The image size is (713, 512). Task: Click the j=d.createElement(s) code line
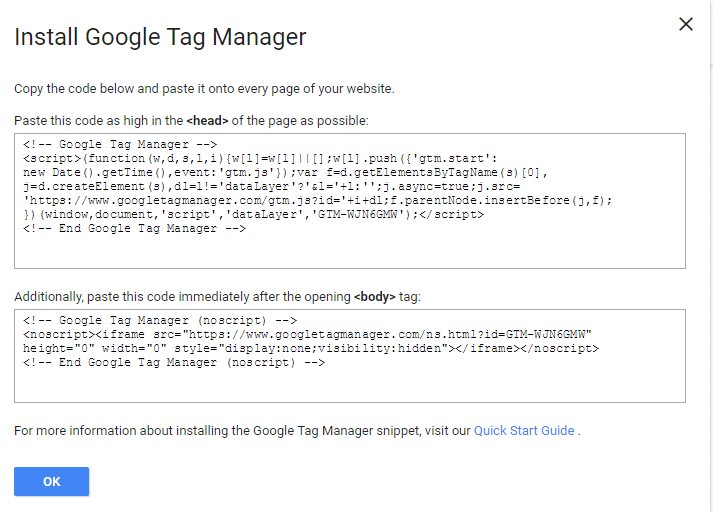(x=271, y=187)
